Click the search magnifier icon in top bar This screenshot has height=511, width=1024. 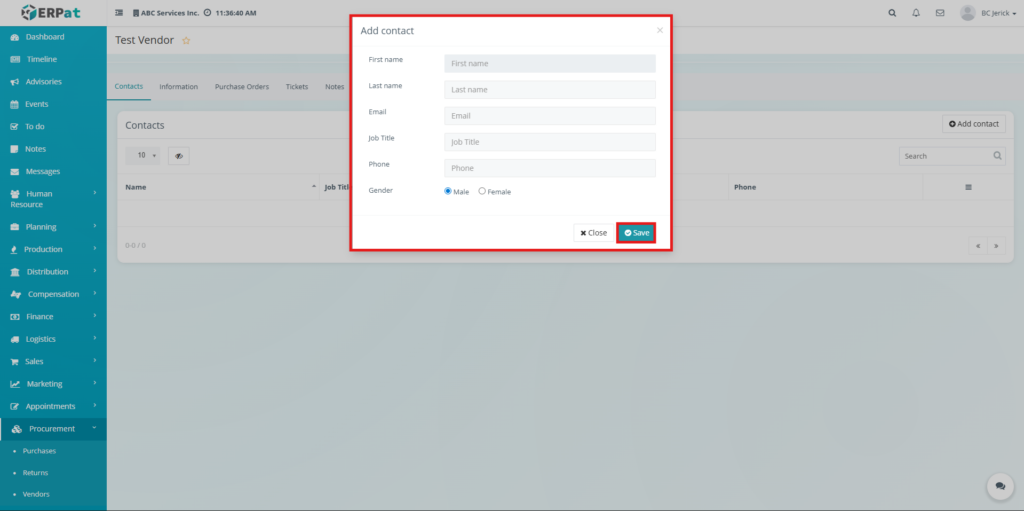[892, 13]
